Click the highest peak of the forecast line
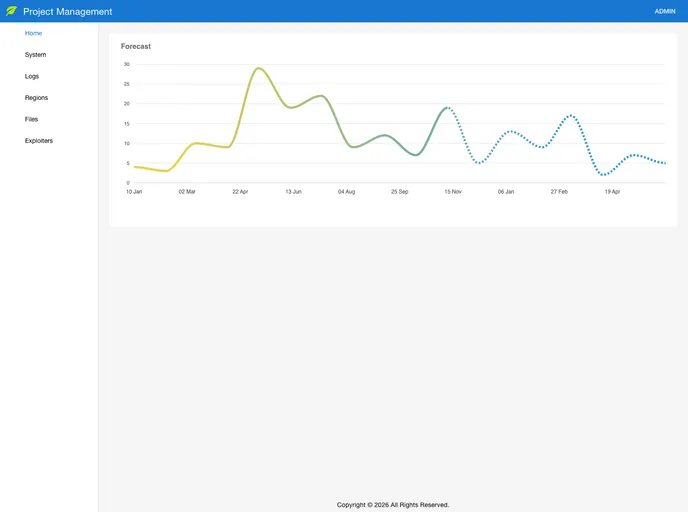This screenshot has height=512, width=688. [258, 68]
